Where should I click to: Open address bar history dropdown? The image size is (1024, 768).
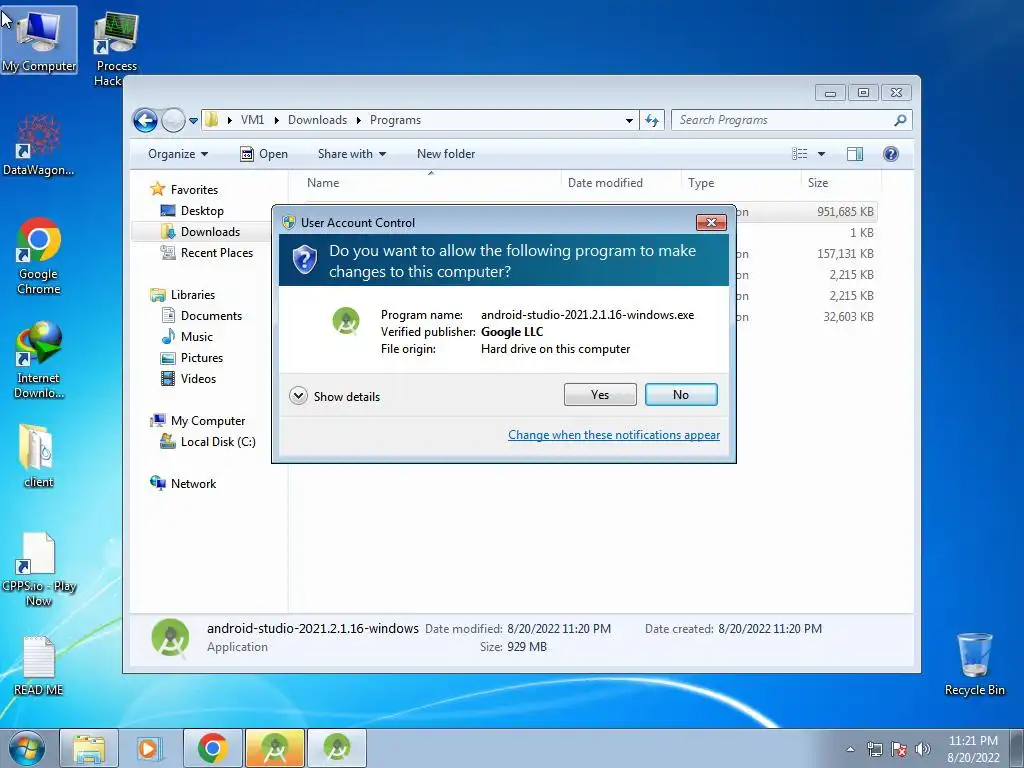pos(629,120)
